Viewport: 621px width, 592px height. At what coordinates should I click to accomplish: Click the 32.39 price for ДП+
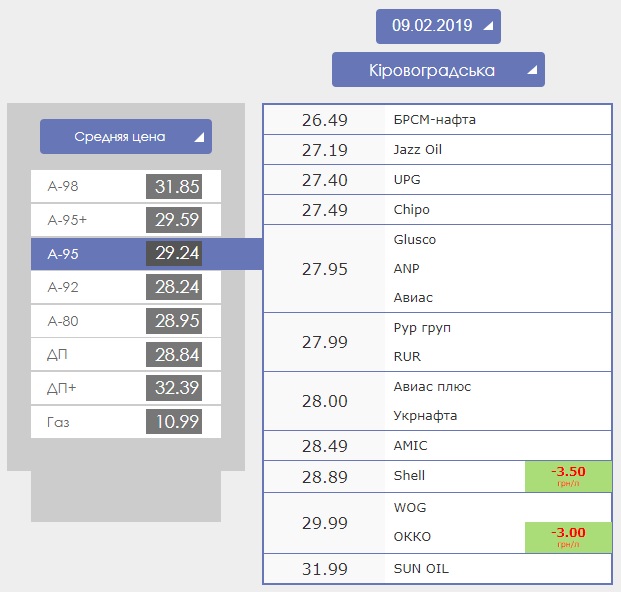click(x=174, y=388)
